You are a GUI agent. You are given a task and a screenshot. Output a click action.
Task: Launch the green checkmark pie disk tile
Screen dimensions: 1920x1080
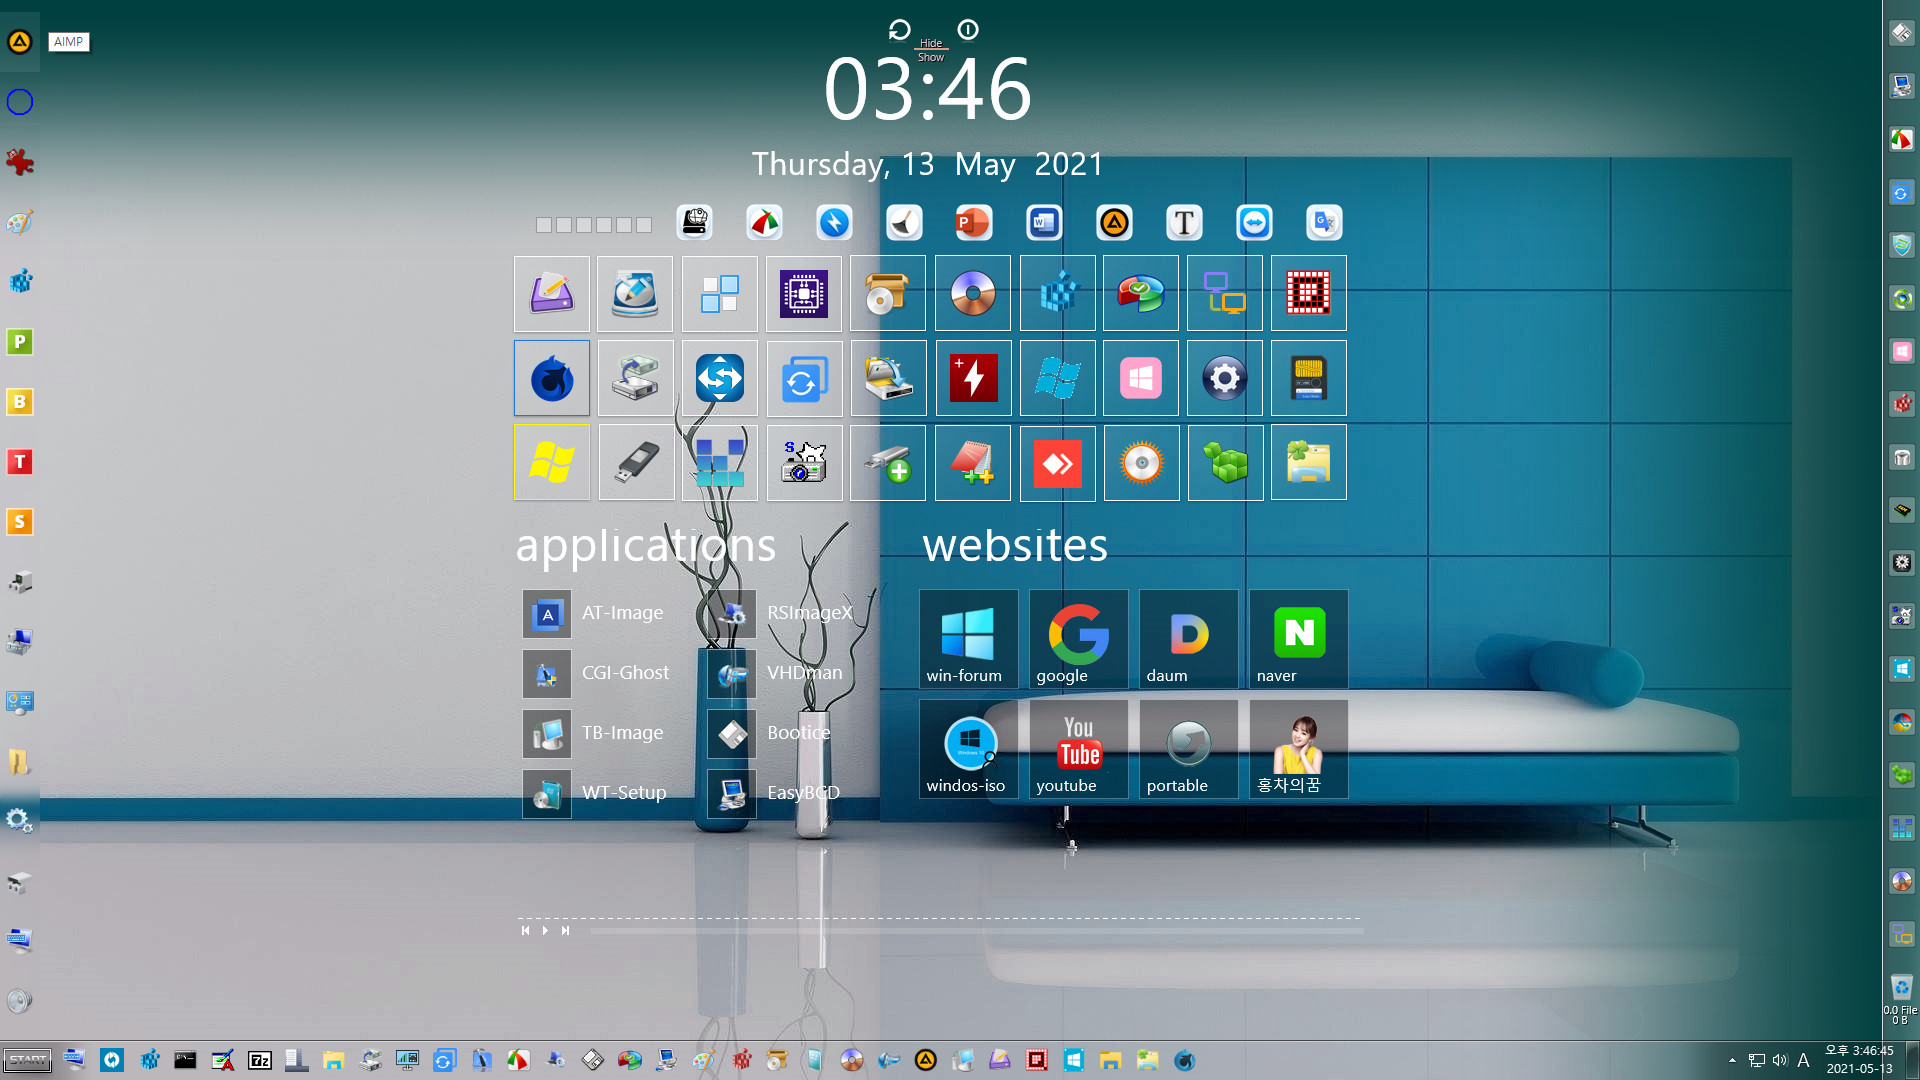pyautogui.click(x=1141, y=293)
